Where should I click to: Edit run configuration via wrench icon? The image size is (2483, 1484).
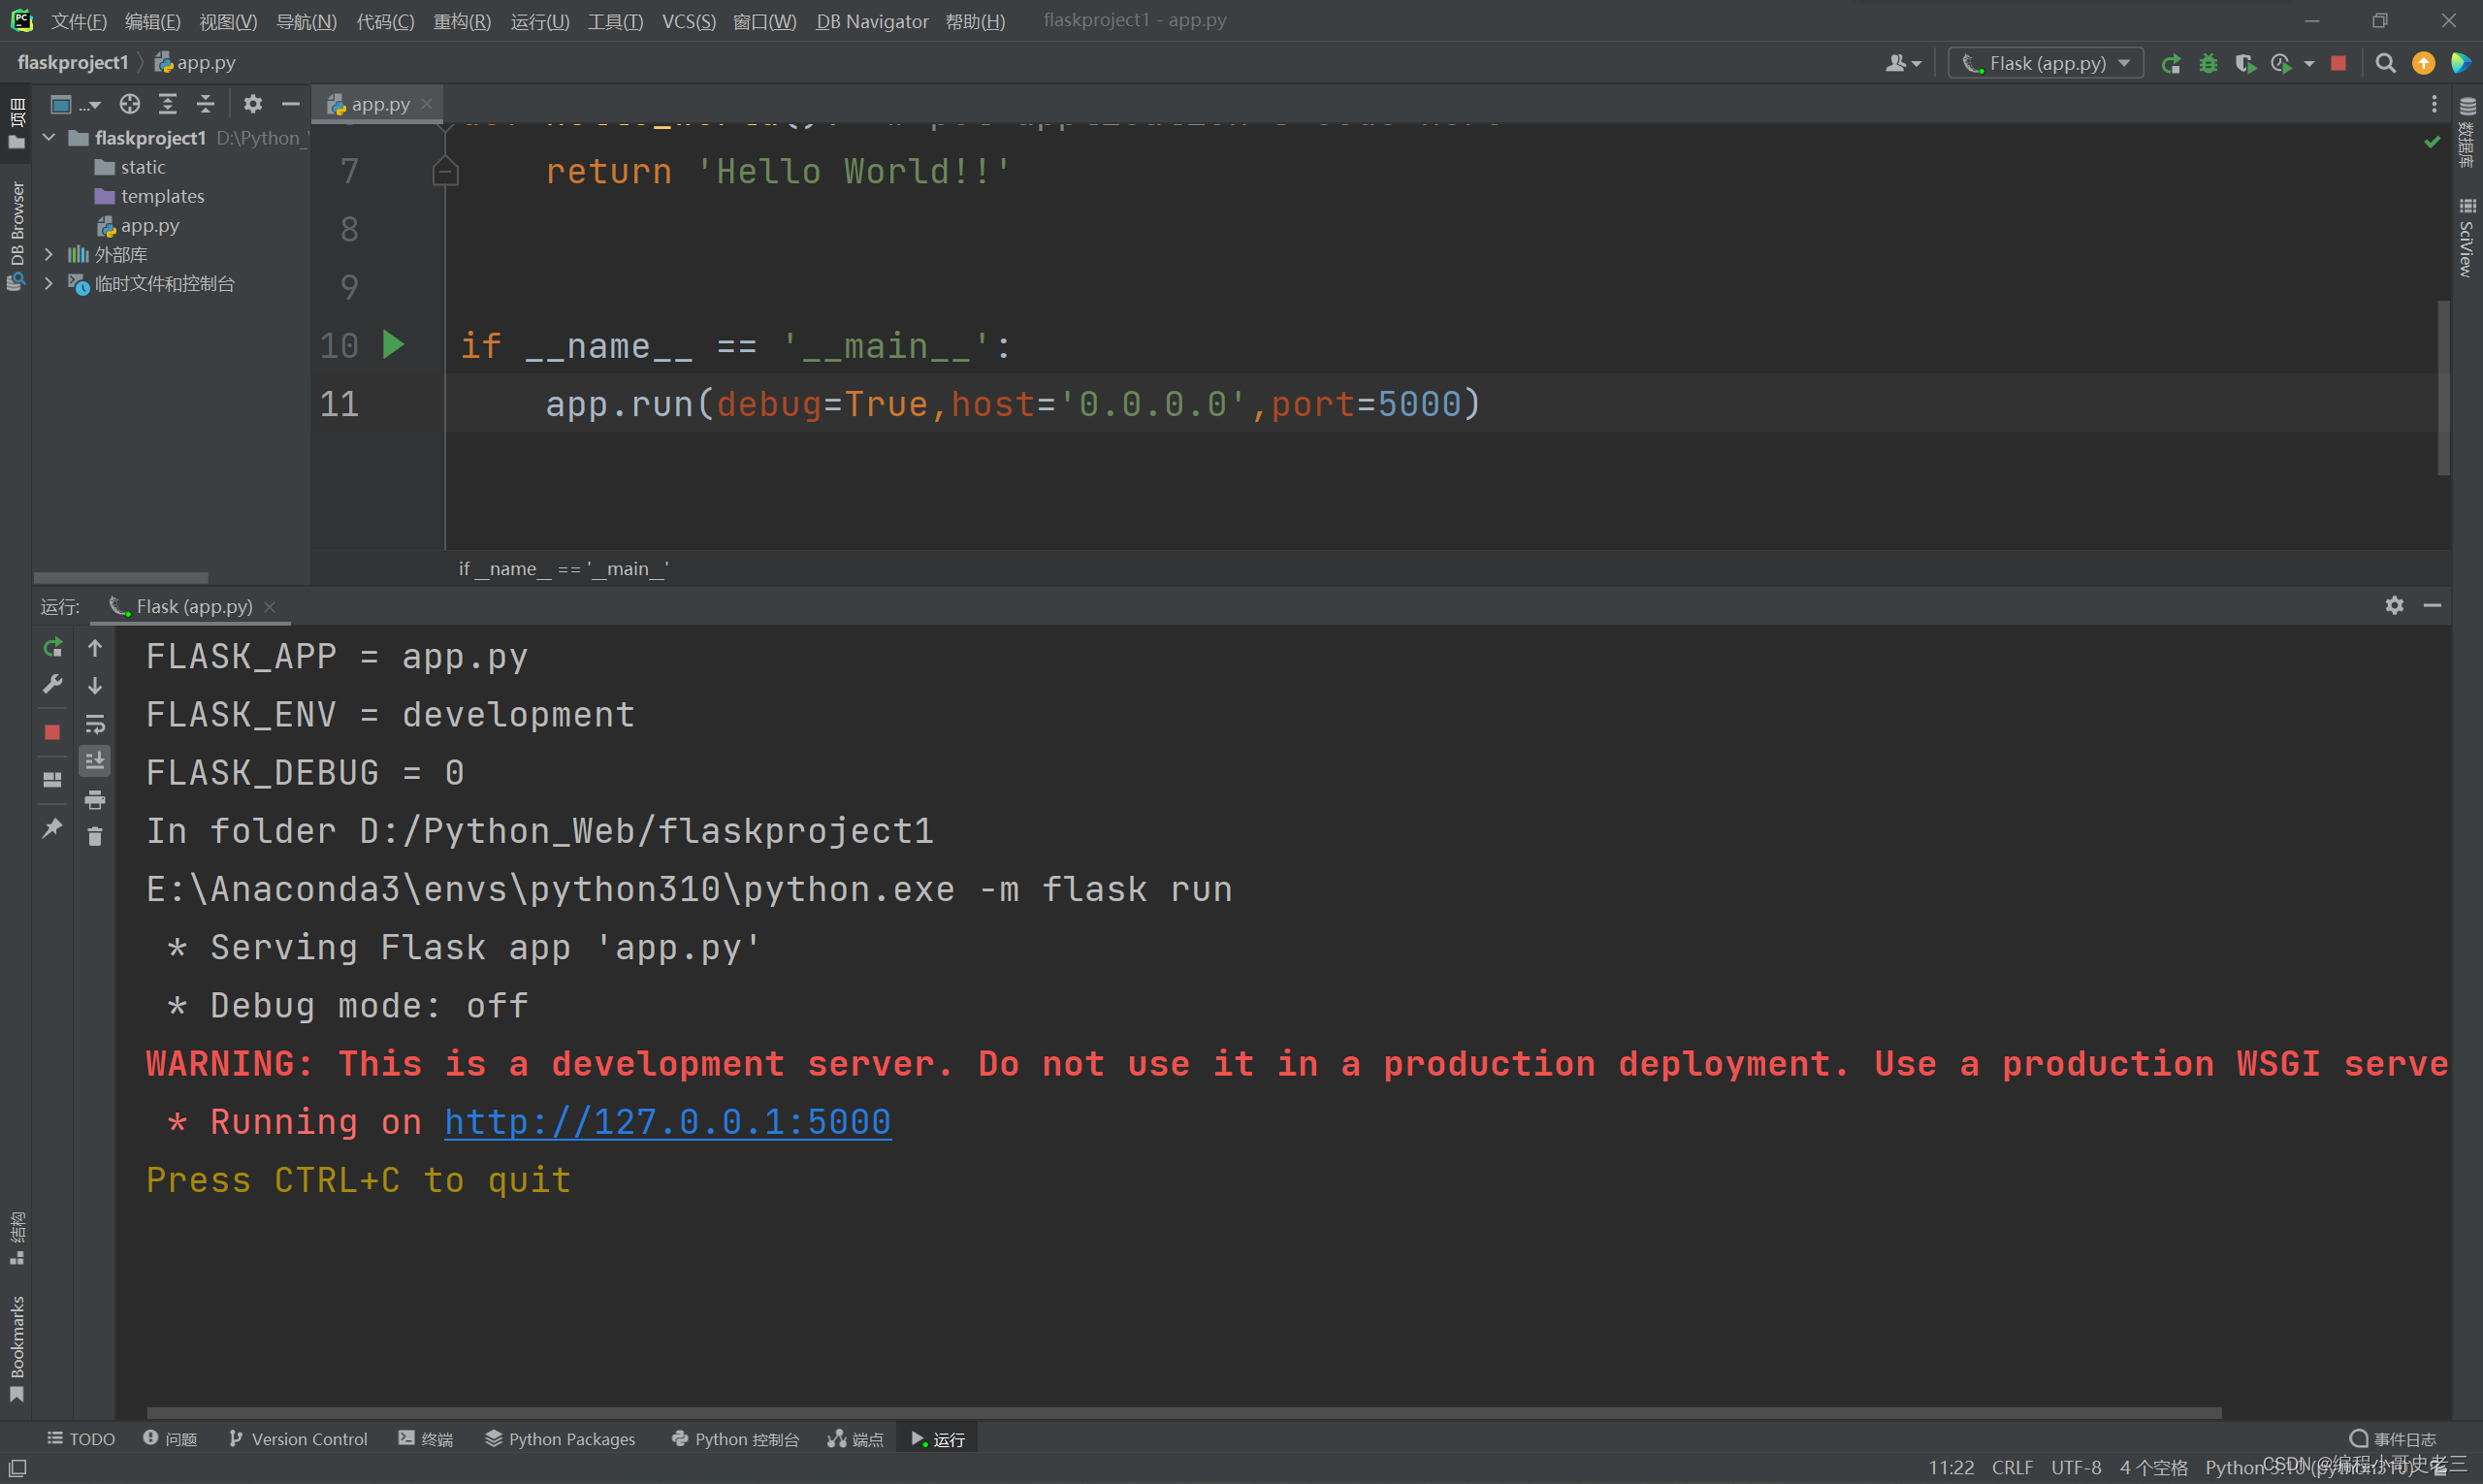52,684
